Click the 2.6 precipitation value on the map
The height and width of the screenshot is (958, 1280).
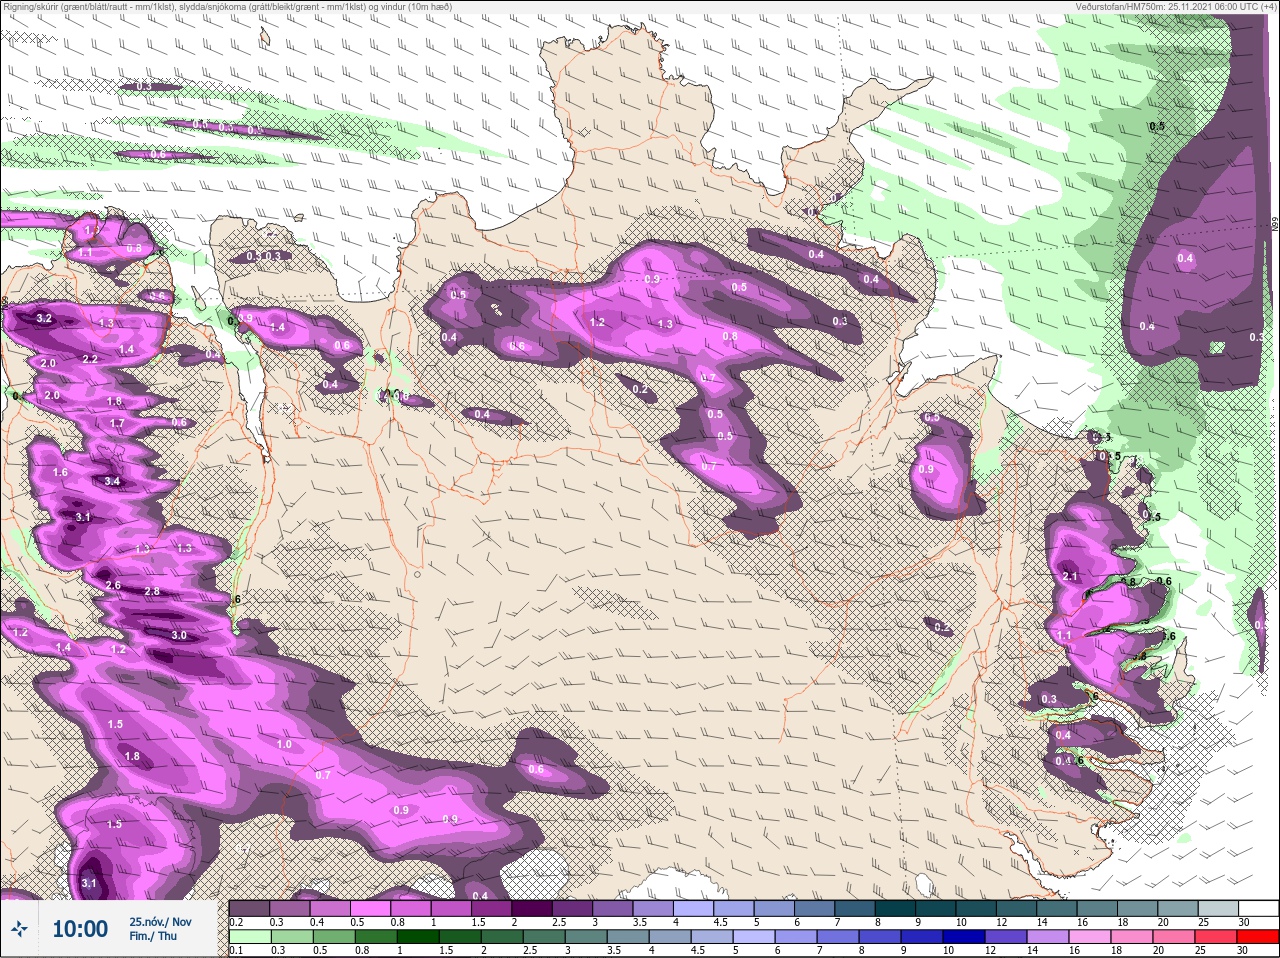[113, 585]
